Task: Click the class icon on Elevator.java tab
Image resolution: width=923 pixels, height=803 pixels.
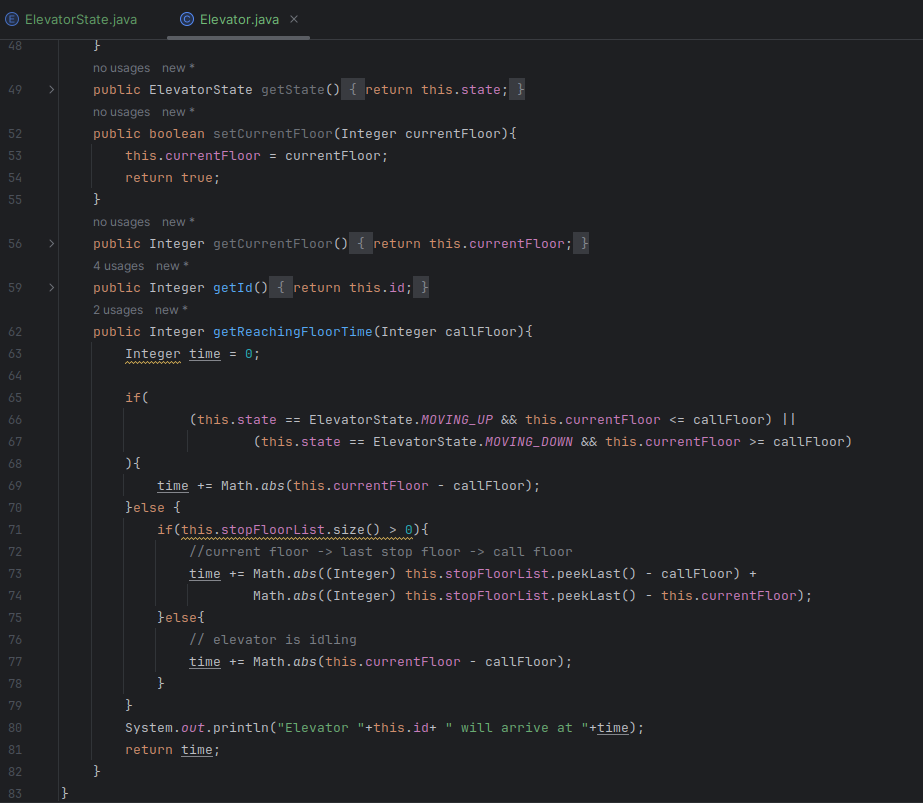Action: [x=187, y=19]
